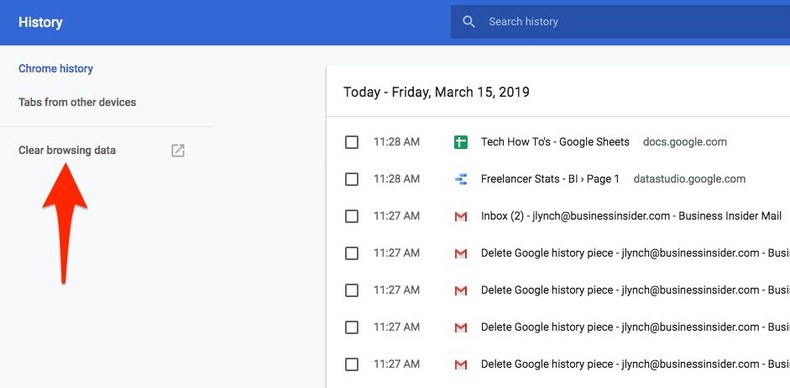Screen dimensions: 790x388
Task: Open Inbox (2) Business Insider Mail link
Action: tap(631, 216)
